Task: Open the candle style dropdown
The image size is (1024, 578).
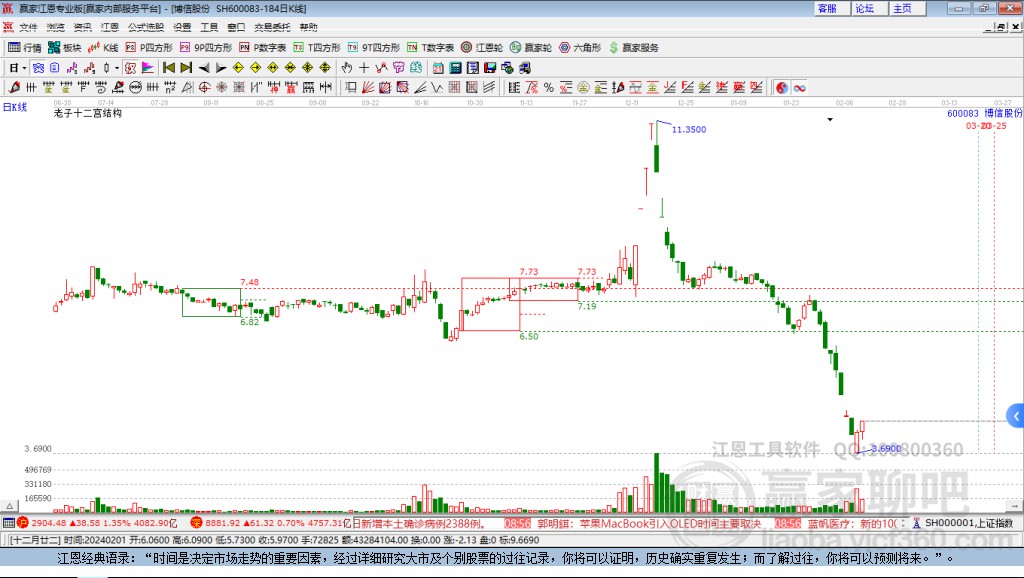Action: (116, 67)
